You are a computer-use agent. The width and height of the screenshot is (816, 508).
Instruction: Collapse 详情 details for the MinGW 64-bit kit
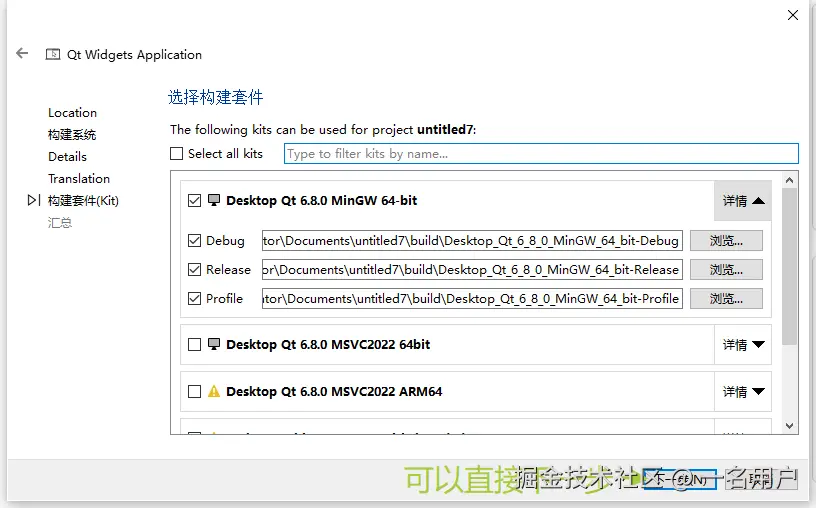coord(743,201)
